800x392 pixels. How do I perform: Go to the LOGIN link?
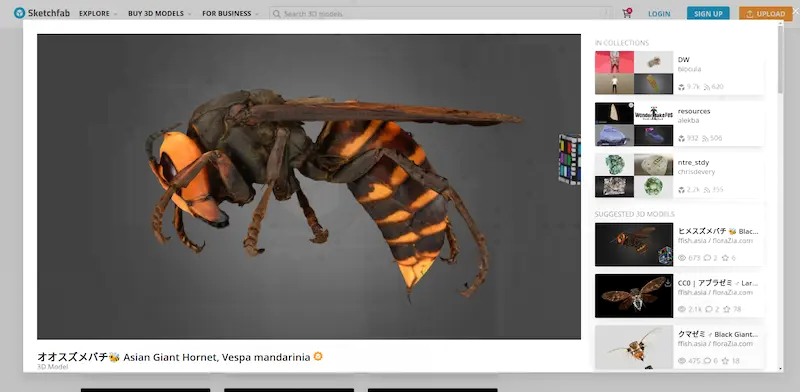[659, 14]
